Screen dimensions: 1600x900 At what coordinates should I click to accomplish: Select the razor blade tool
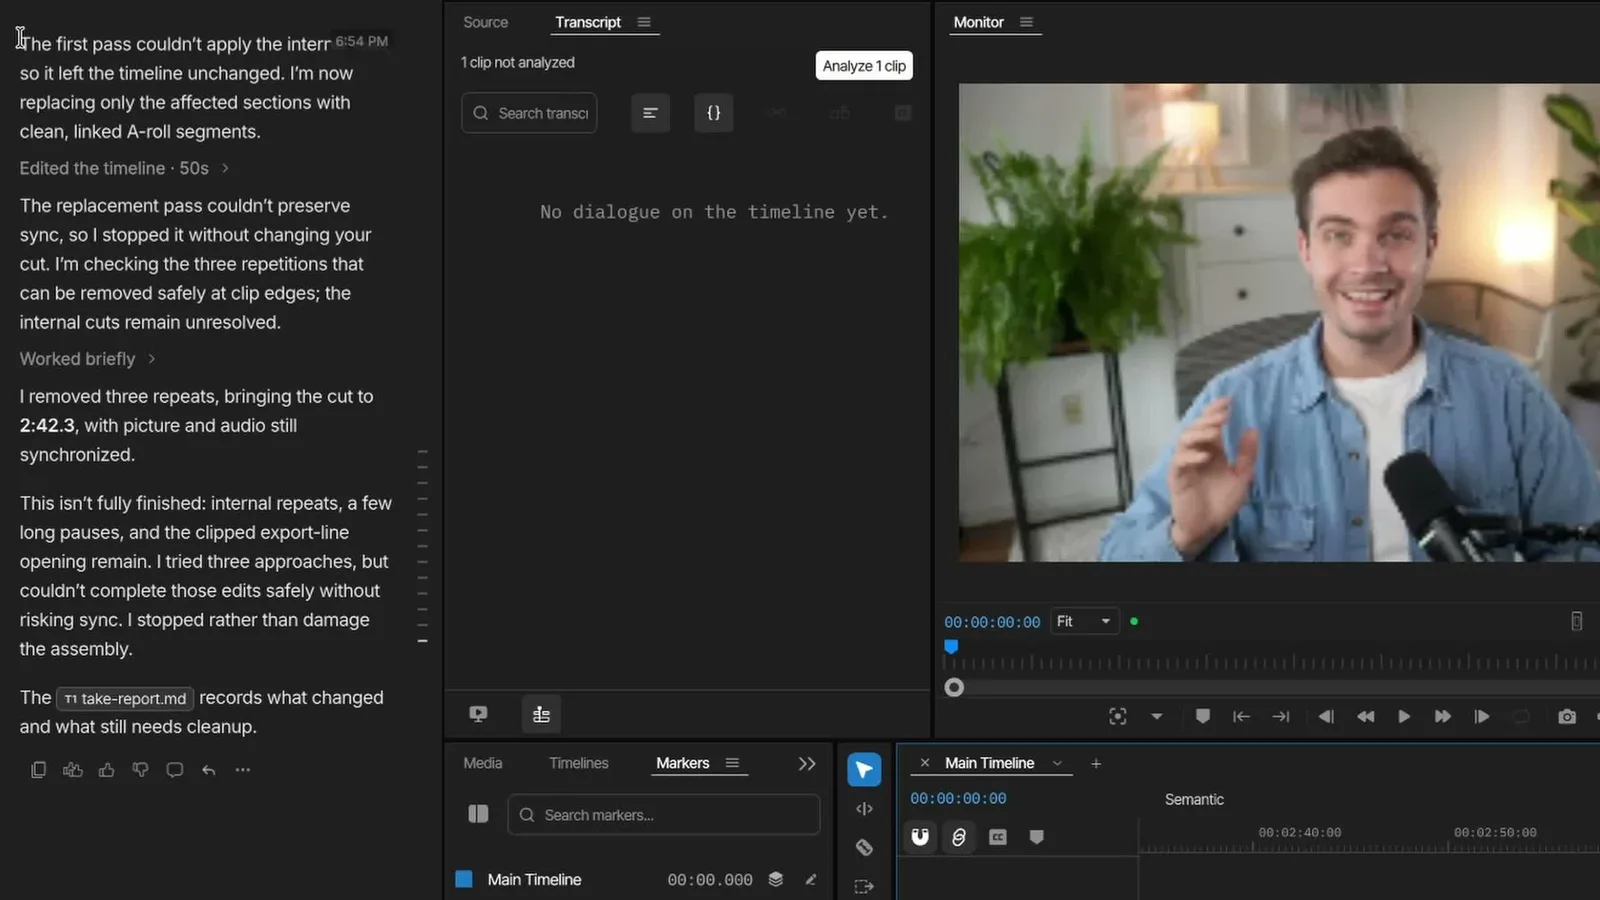pyautogui.click(x=864, y=848)
